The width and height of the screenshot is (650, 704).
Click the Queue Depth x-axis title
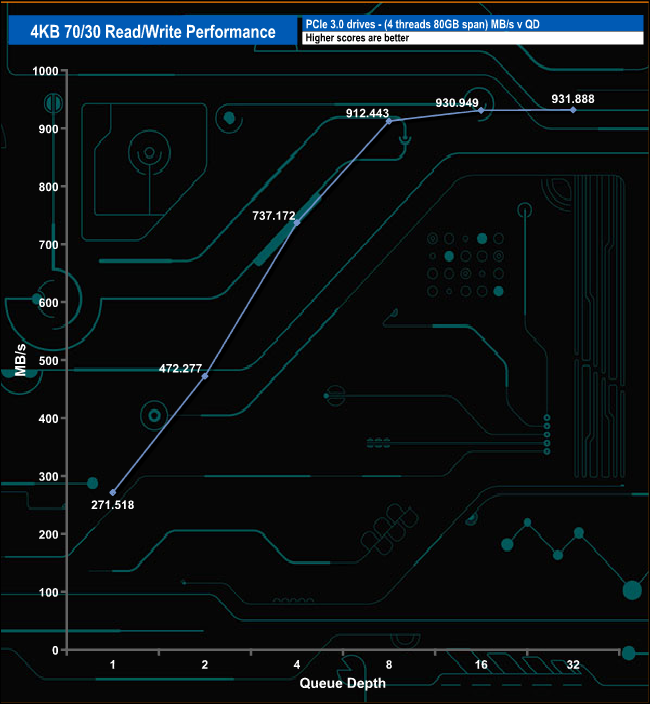click(x=343, y=683)
